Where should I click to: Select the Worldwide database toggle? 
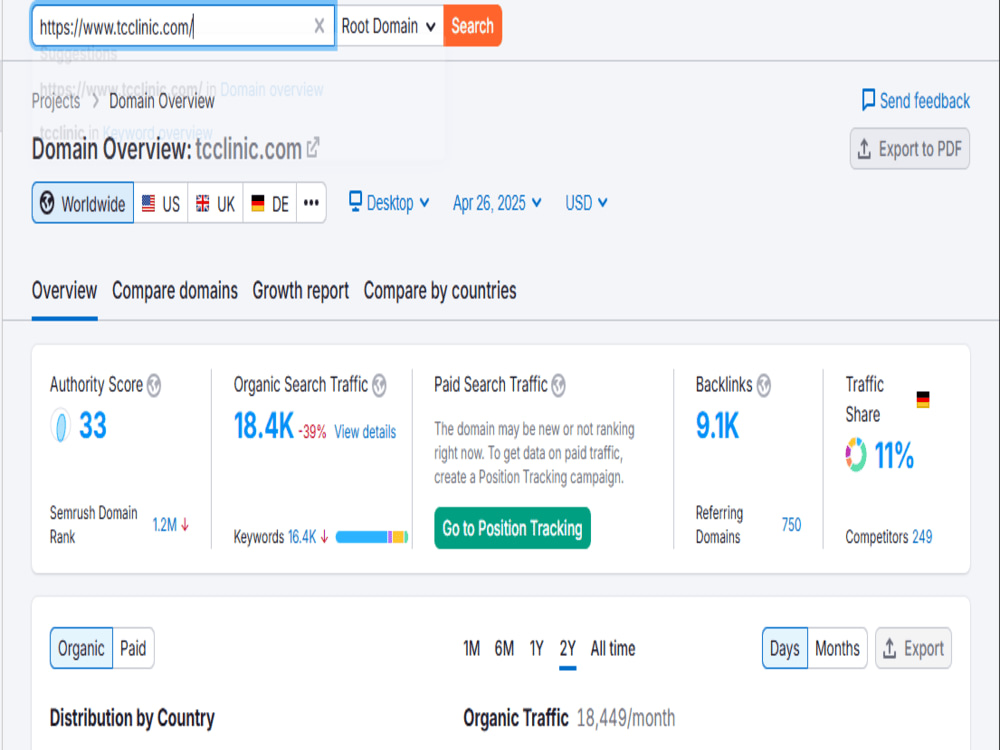83,203
